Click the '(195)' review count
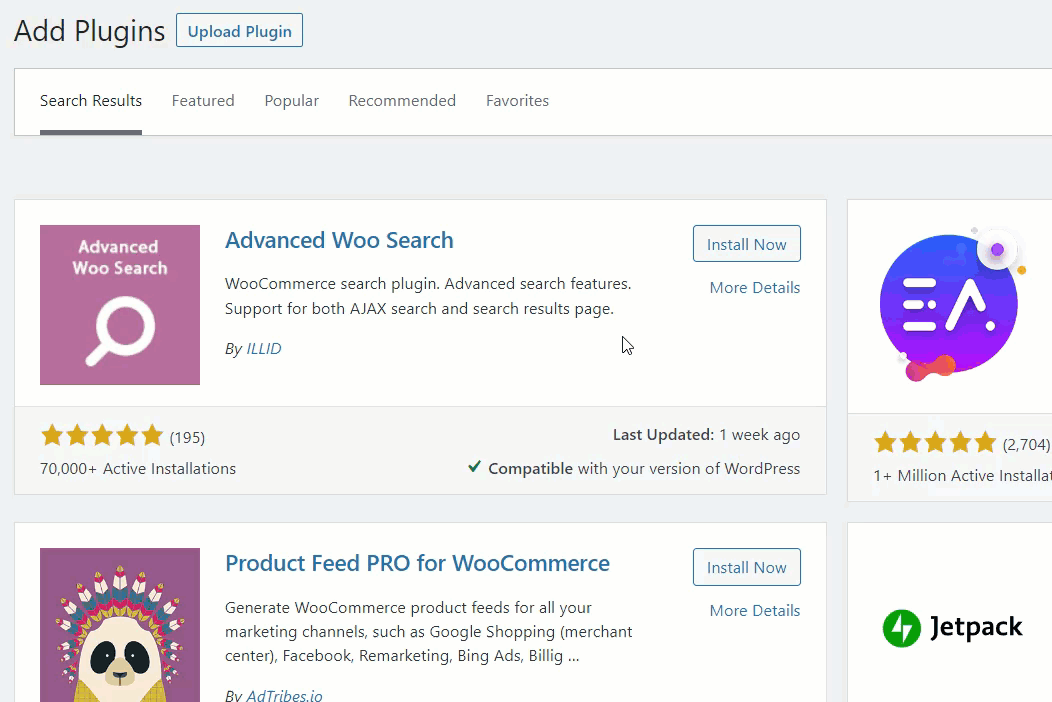This screenshot has height=702, width=1052. [187, 438]
